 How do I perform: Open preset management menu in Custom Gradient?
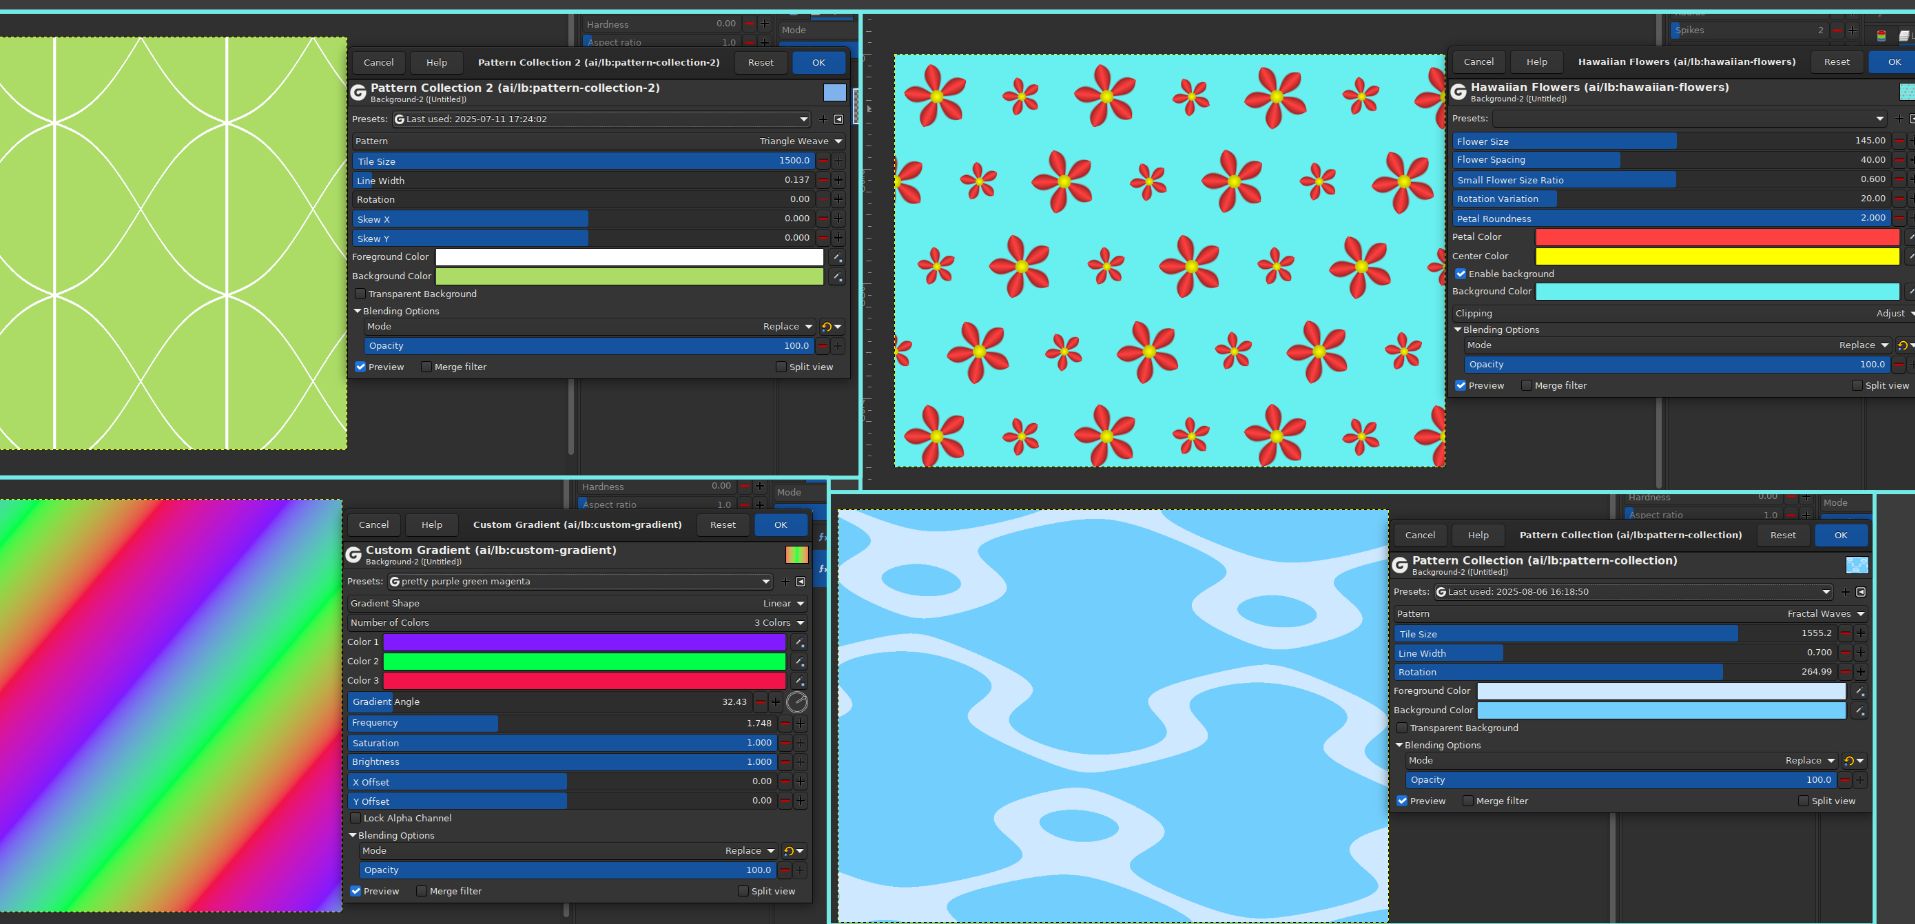pos(800,581)
